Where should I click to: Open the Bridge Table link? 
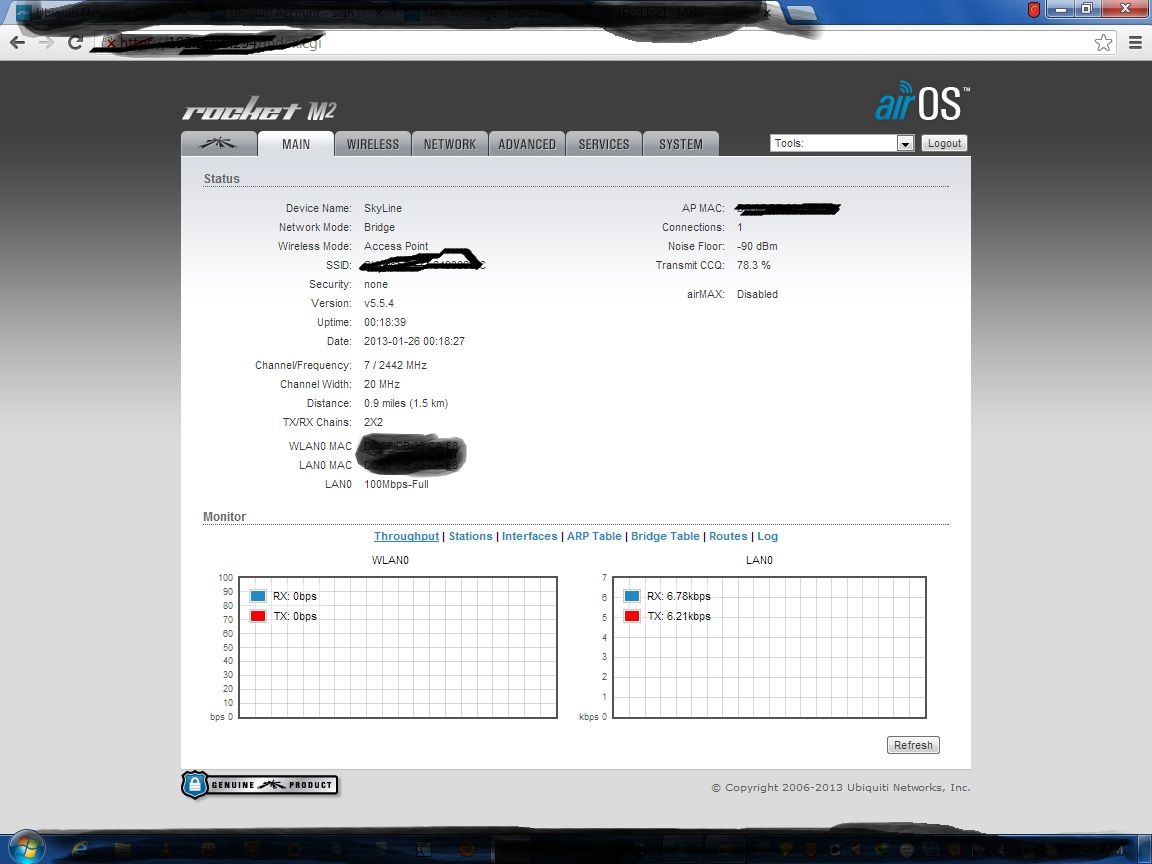tap(665, 536)
